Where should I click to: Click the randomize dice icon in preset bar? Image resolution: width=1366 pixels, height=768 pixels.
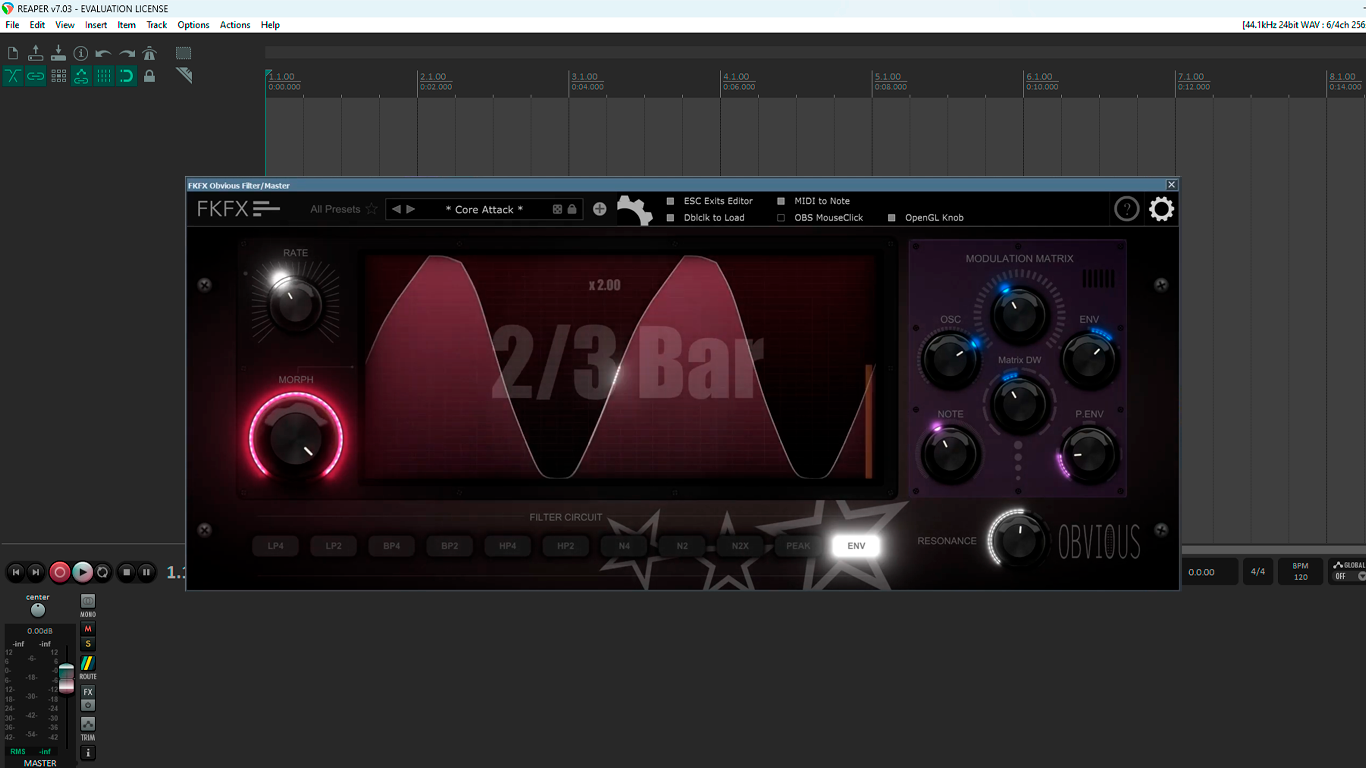(557, 209)
